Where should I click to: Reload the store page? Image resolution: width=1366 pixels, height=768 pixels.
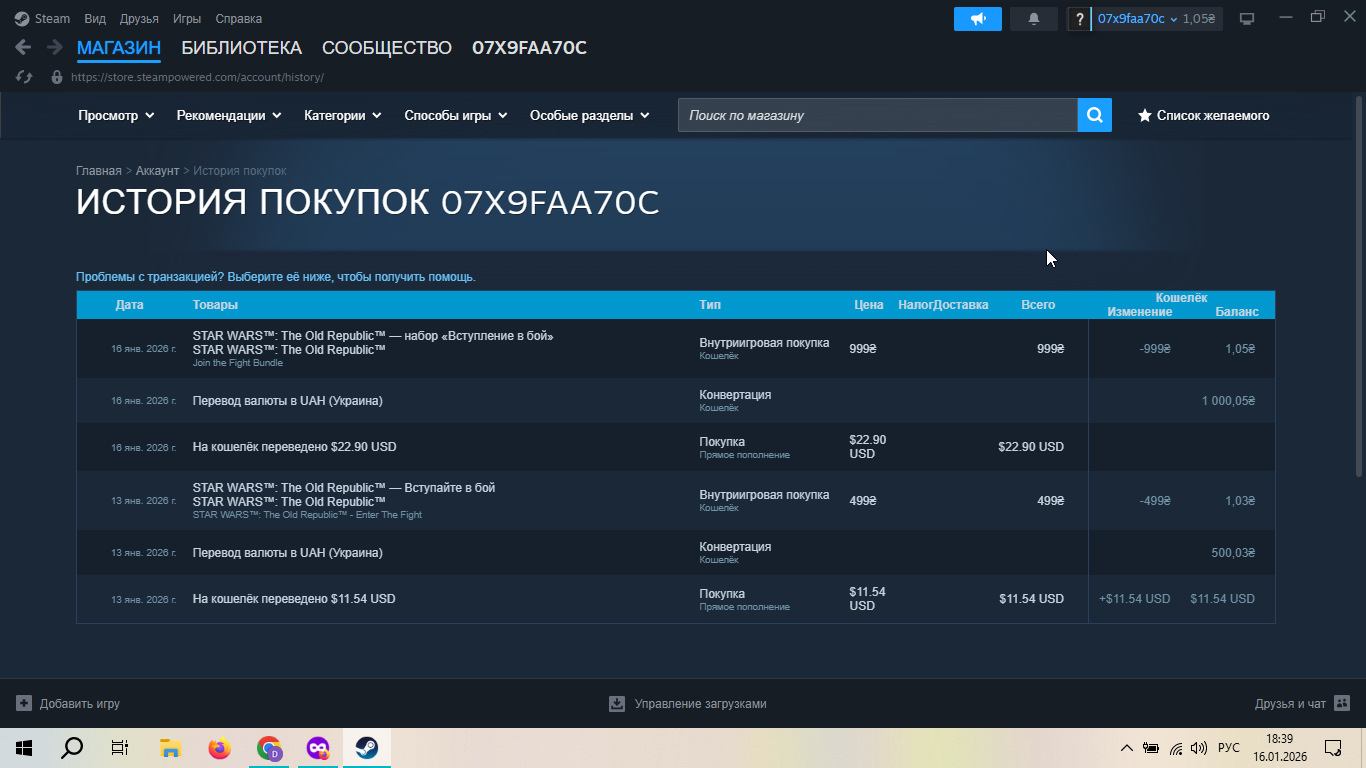25,77
